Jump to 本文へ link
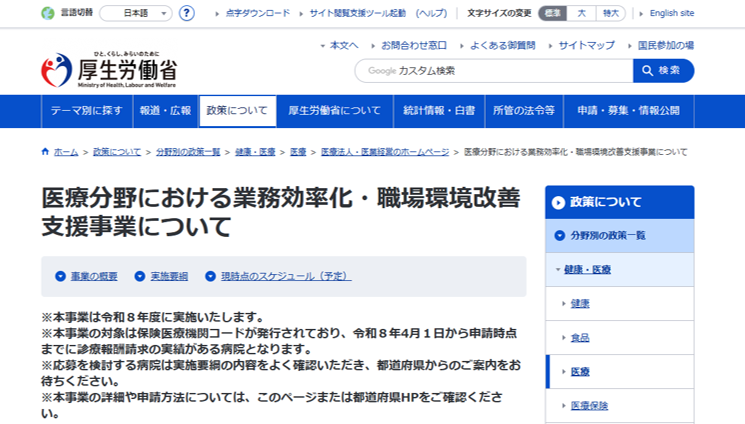The image size is (745, 424). coord(344,46)
